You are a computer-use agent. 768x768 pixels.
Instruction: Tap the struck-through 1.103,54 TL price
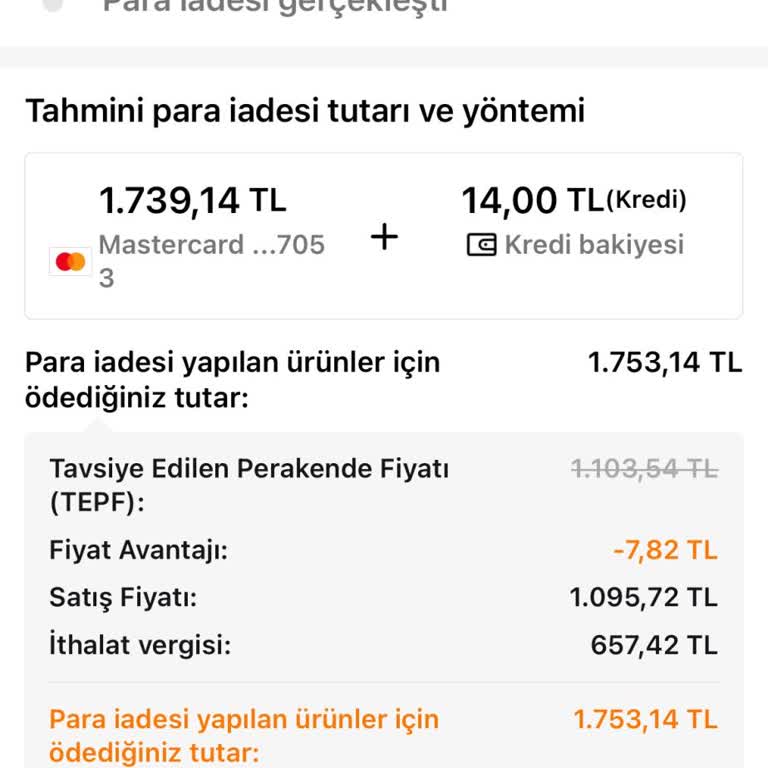point(644,468)
